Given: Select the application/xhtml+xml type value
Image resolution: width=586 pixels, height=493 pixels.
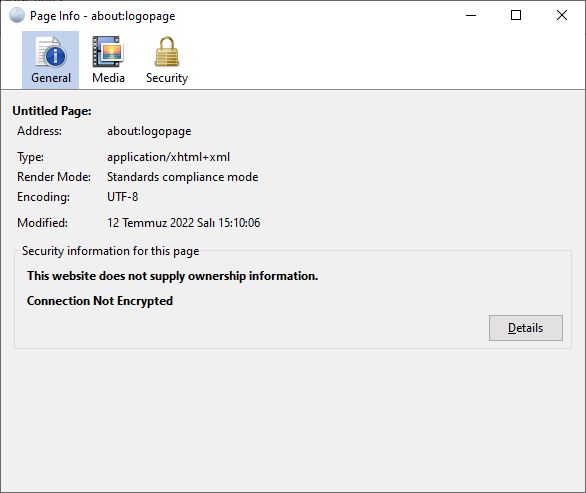Looking at the screenshot, I should pyautogui.click(x=169, y=157).
